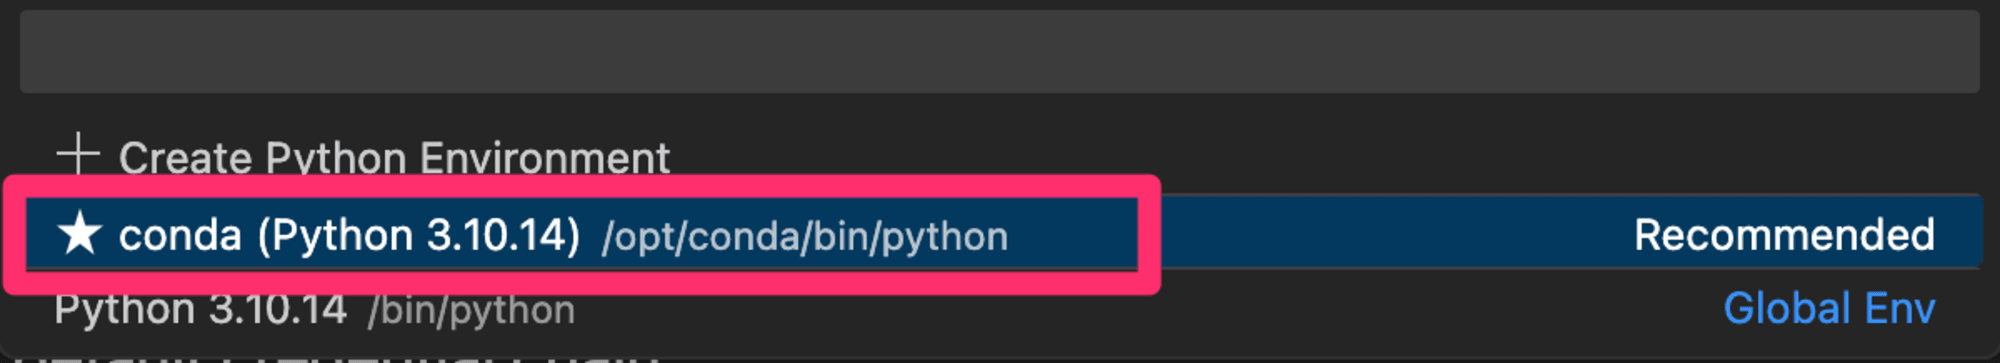This screenshot has width=2000, height=363.
Task: Pick the starred recommended interpreter
Action: (x=1001, y=233)
